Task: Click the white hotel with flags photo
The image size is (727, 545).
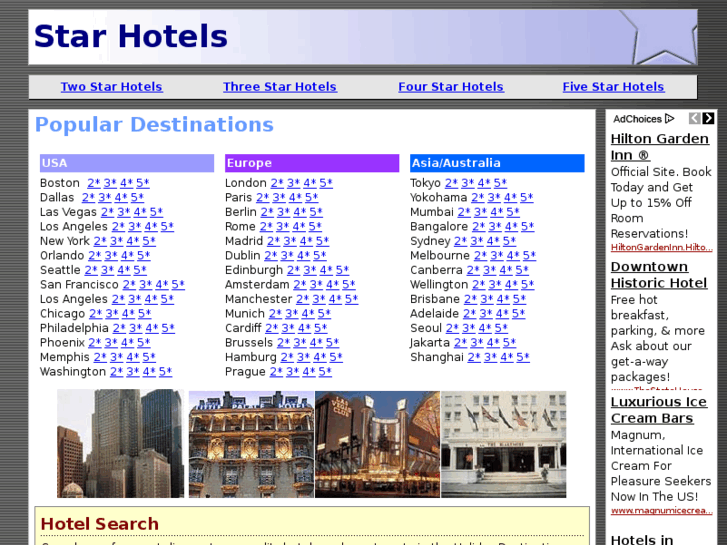Action: click(504, 444)
